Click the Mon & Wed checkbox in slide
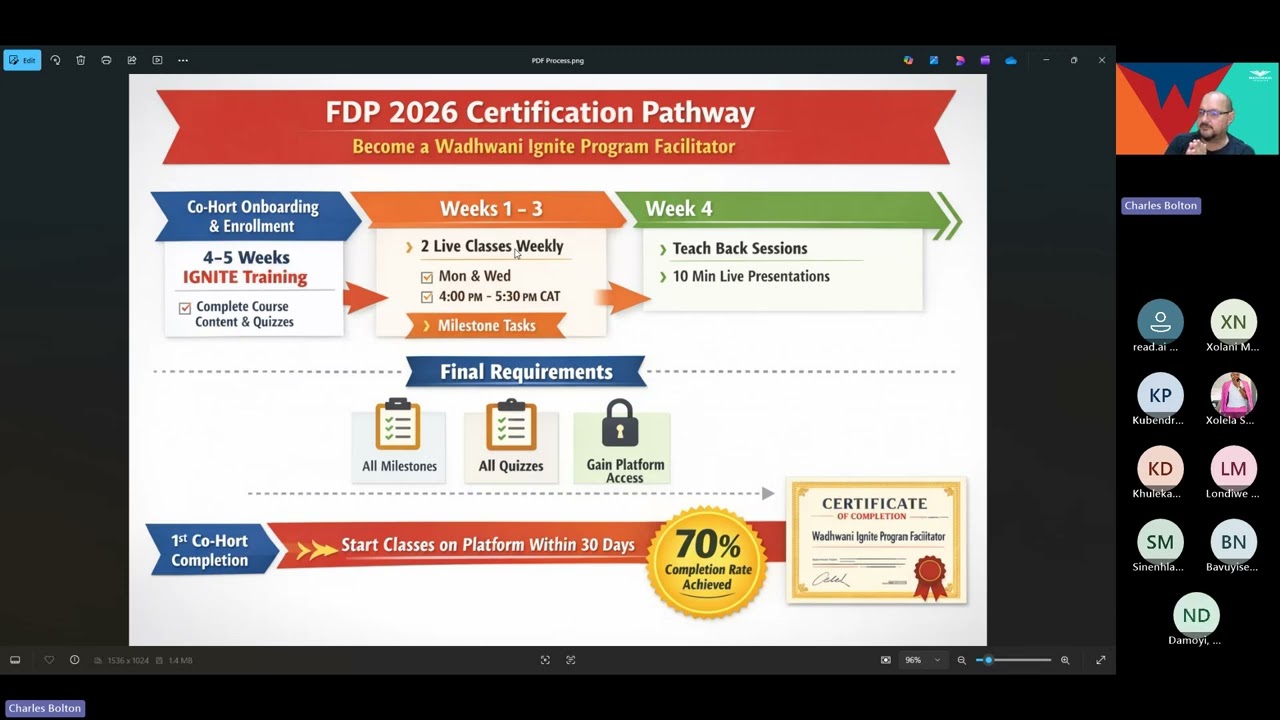1280x720 pixels. click(x=427, y=277)
